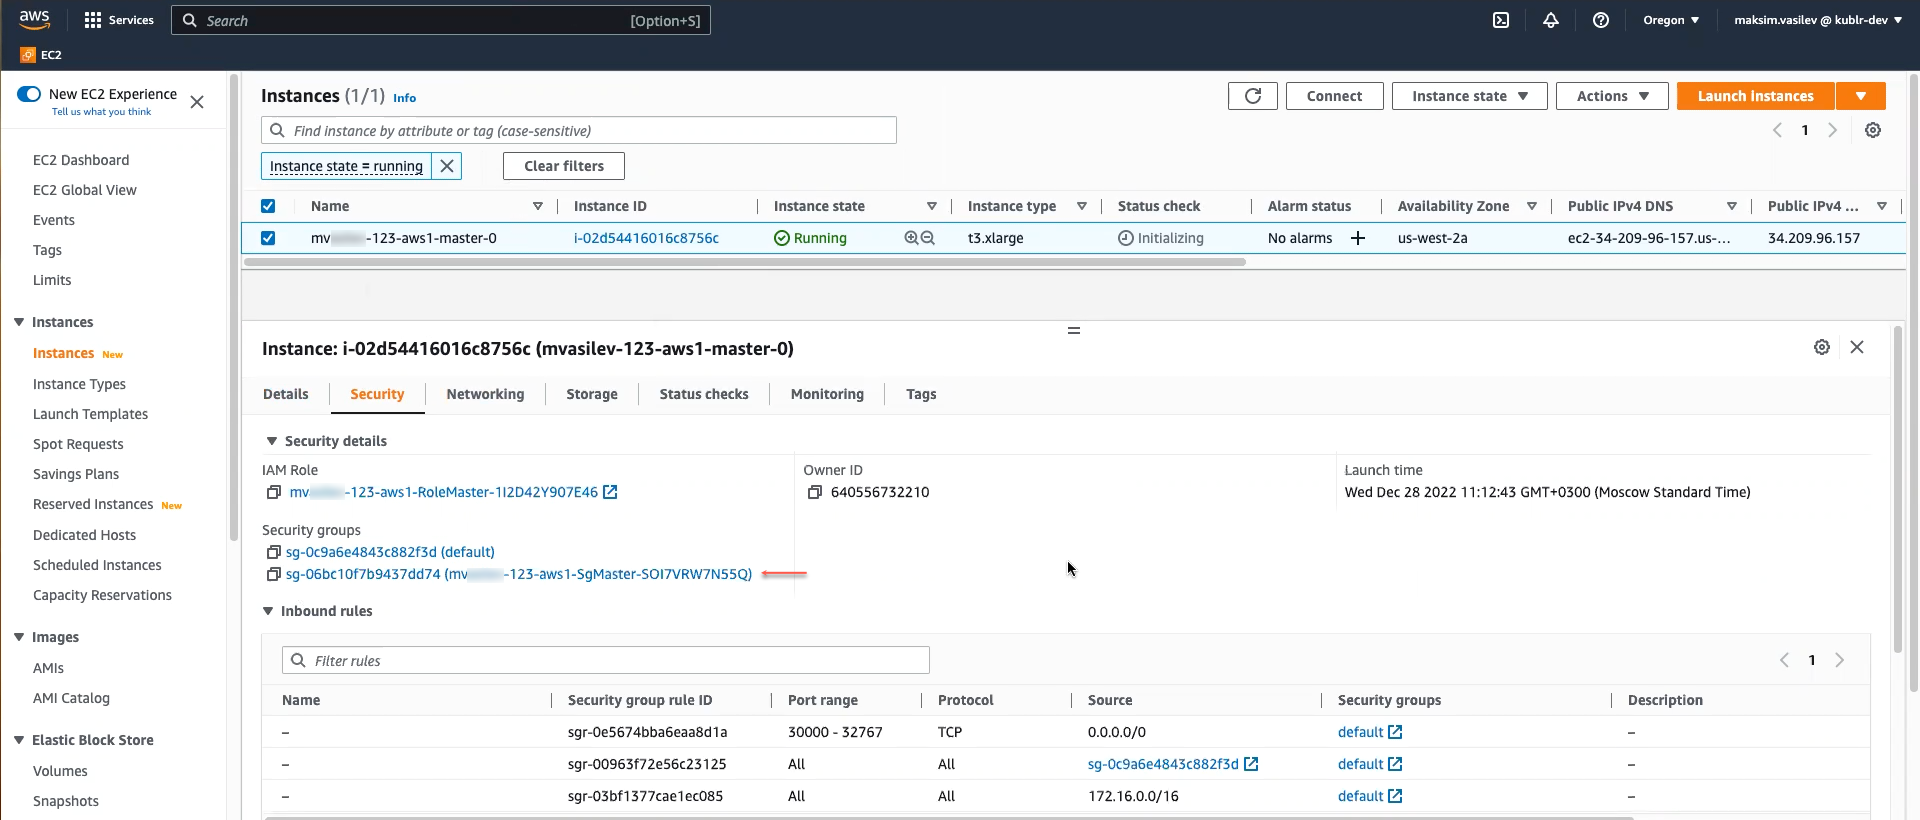Collapse the Images sidebar group
This screenshot has height=820, width=1920.
coord(19,637)
